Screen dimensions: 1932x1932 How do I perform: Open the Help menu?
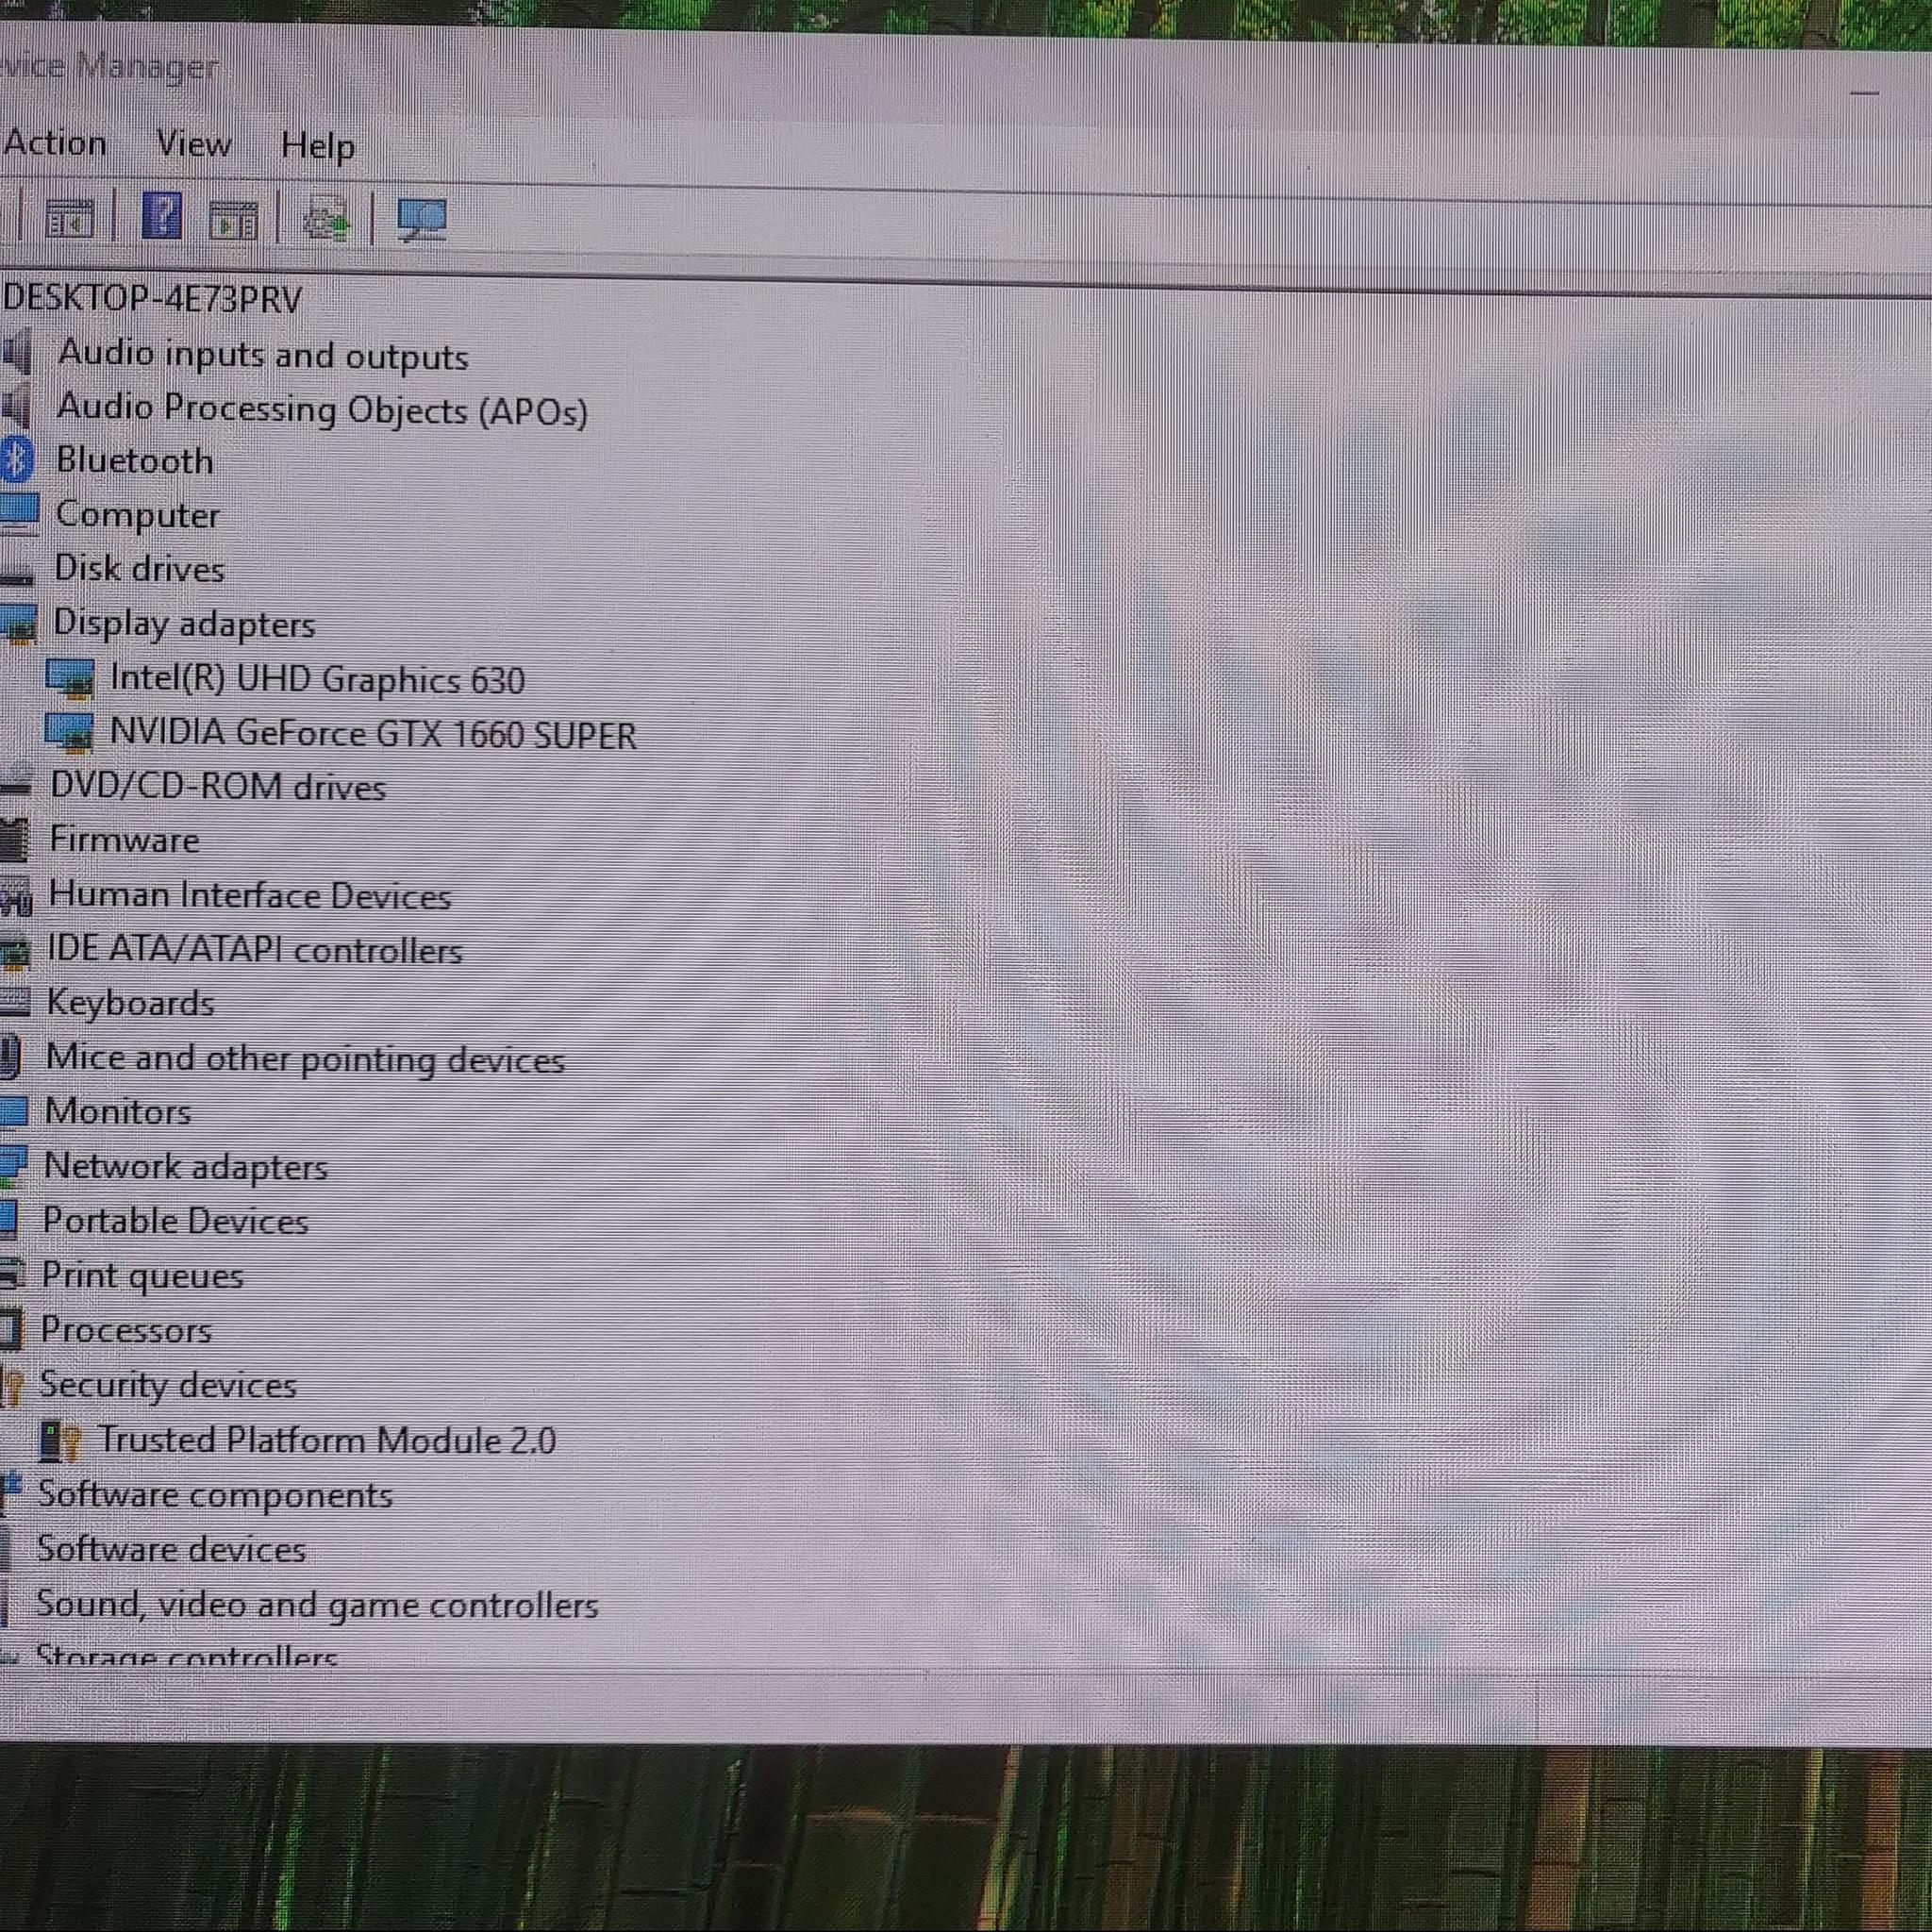(317, 146)
